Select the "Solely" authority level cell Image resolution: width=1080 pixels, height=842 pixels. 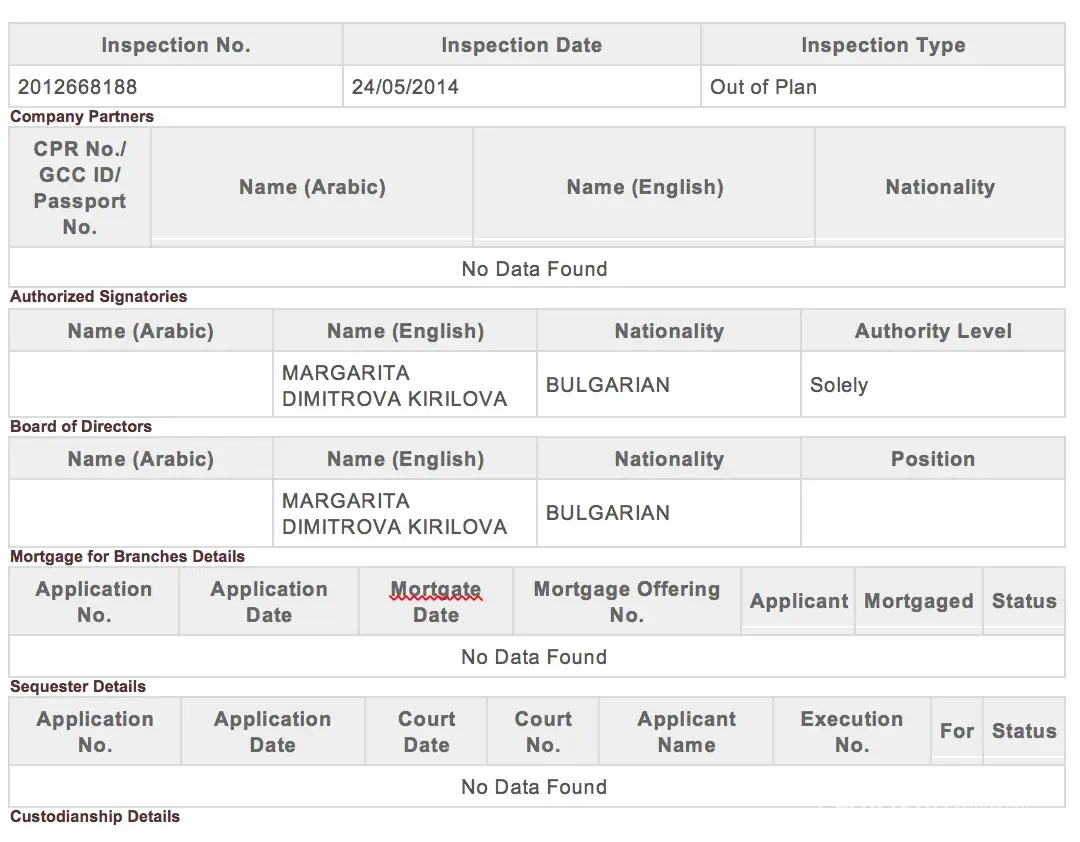coord(839,385)
